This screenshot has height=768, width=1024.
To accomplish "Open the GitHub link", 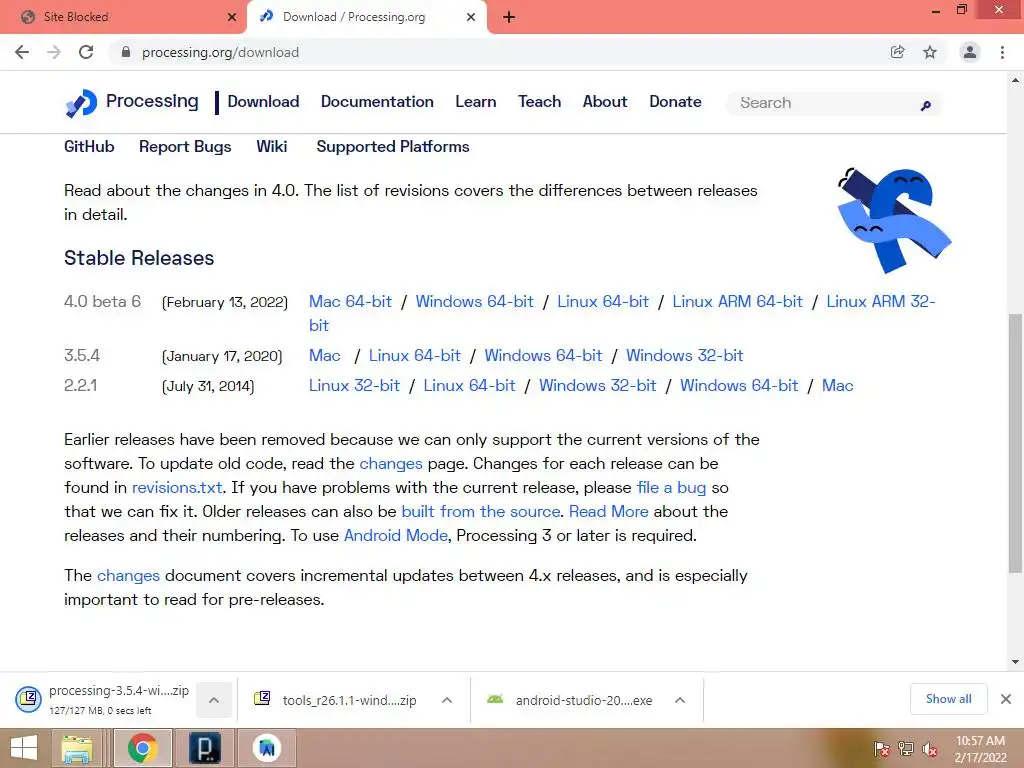I will [89, 147].
